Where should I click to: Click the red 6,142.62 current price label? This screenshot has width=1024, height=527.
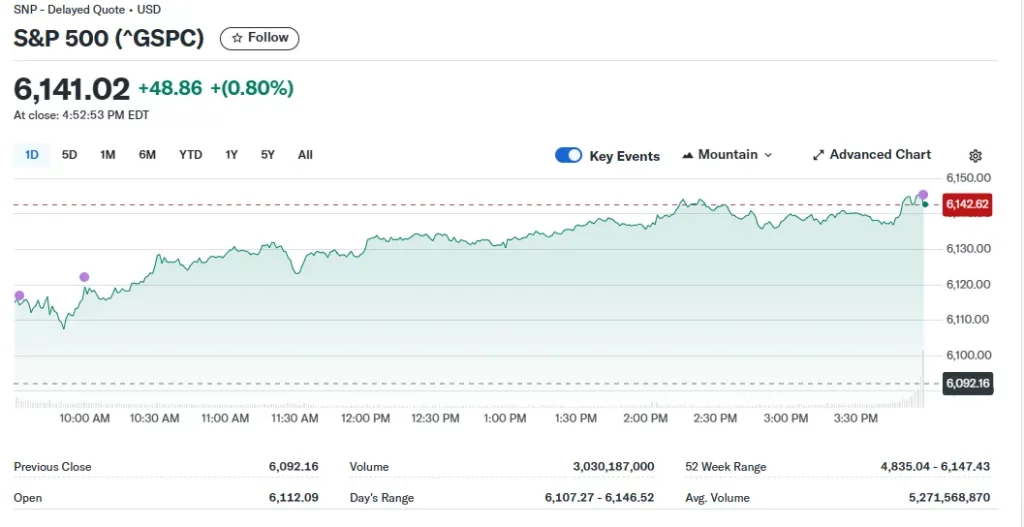pyautogui.click(x=967, y=205)
